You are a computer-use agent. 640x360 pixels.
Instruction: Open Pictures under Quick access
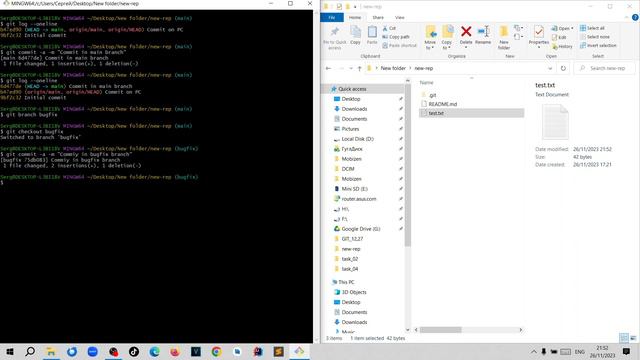coord(350,129)
